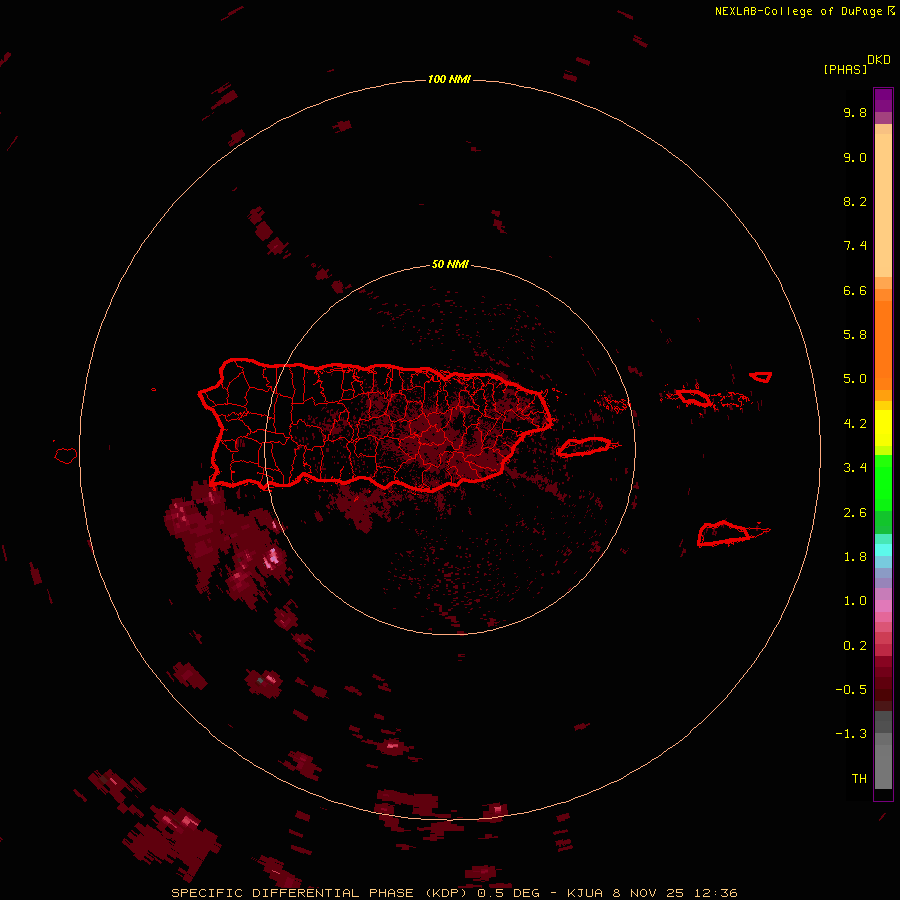Click the 2.6 scale value

point(855,513)
